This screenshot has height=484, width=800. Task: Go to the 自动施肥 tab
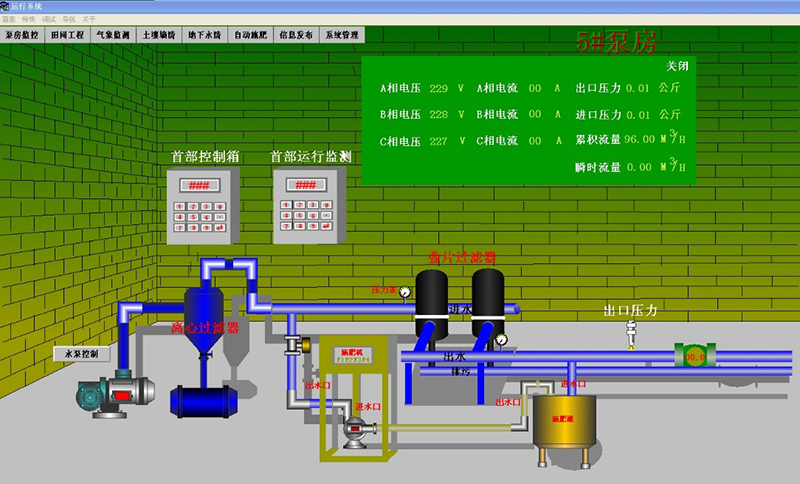point(250,34)
